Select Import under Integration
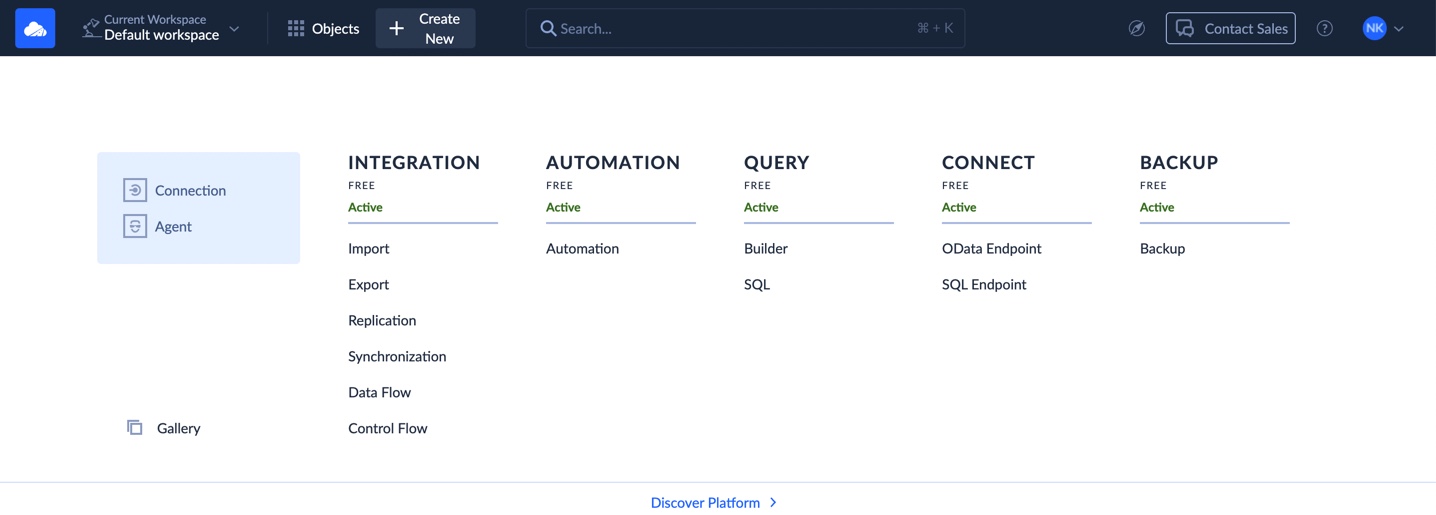Viewport: 1436px width, 515px height. click(369, 248)
